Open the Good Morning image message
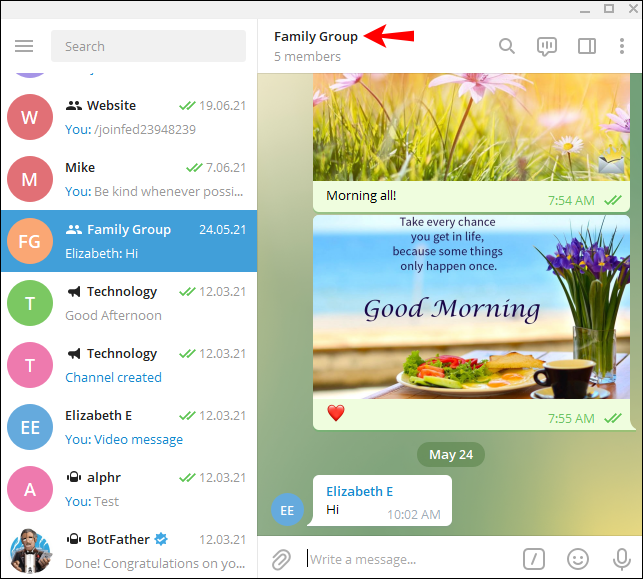Viewport: 643px width, 579px height. [471, 307]
